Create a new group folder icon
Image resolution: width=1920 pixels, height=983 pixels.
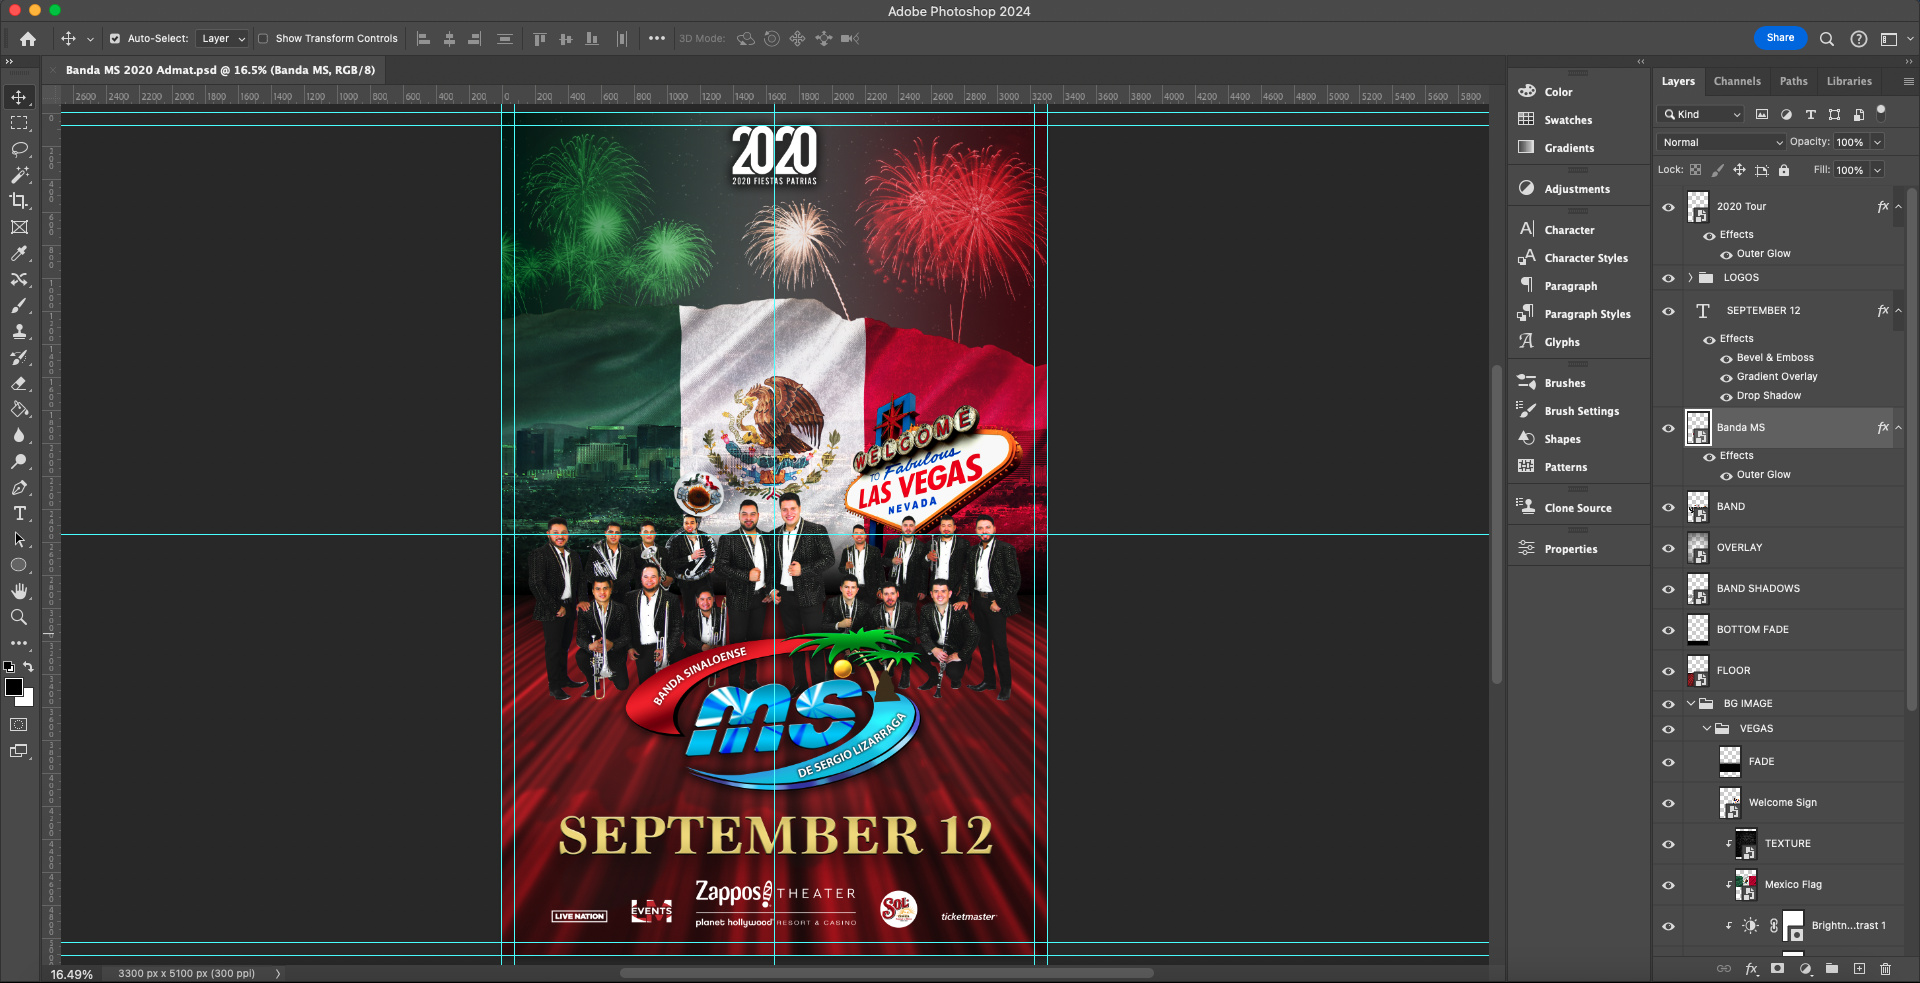1832,969
